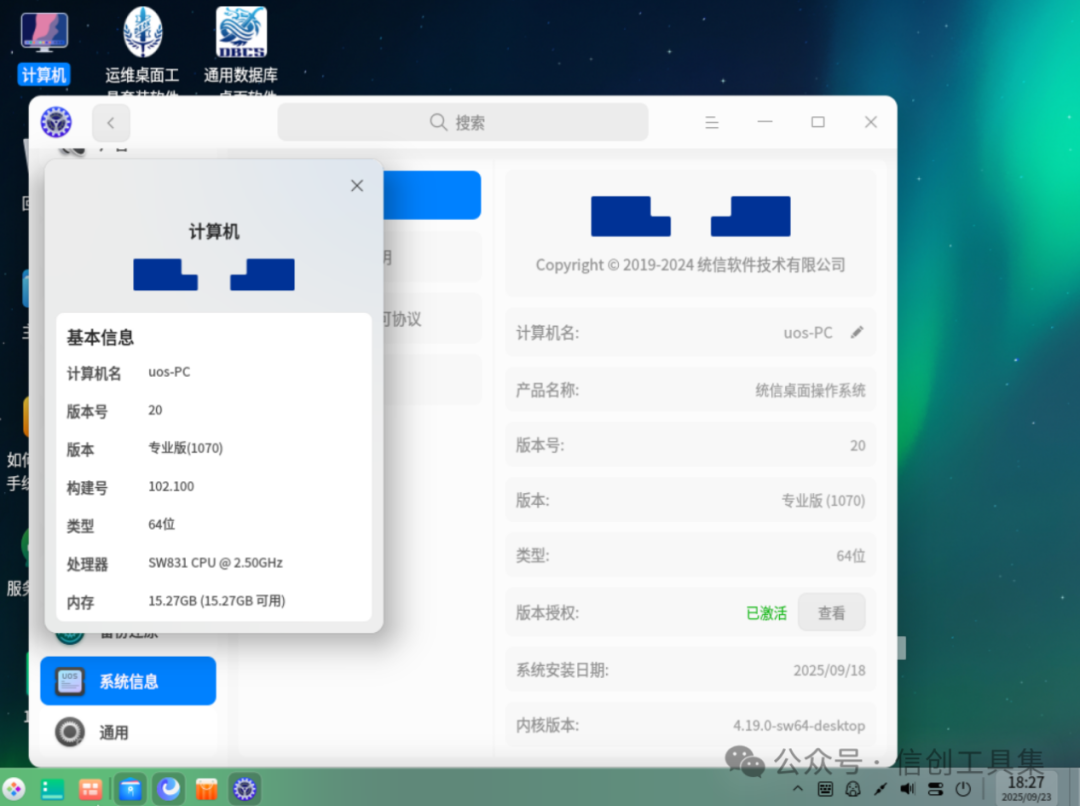Click the 64位 value in the right panel
The width and height of the screenshot is (1080, 806).
click(851, 556)
